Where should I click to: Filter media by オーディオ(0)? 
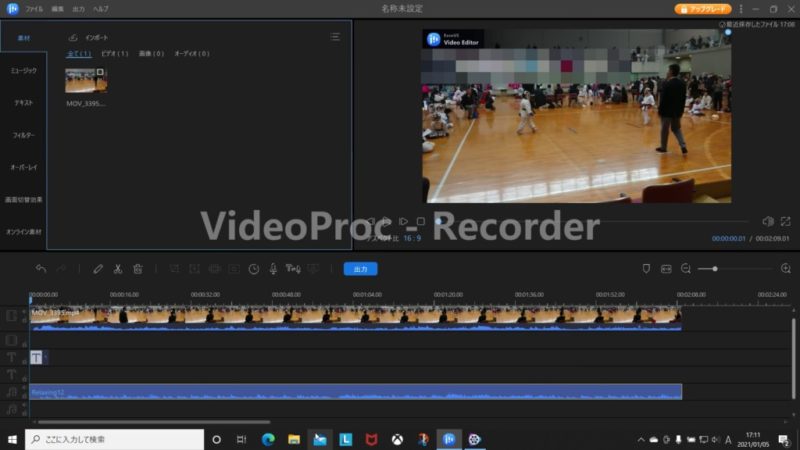click(192, 53)
